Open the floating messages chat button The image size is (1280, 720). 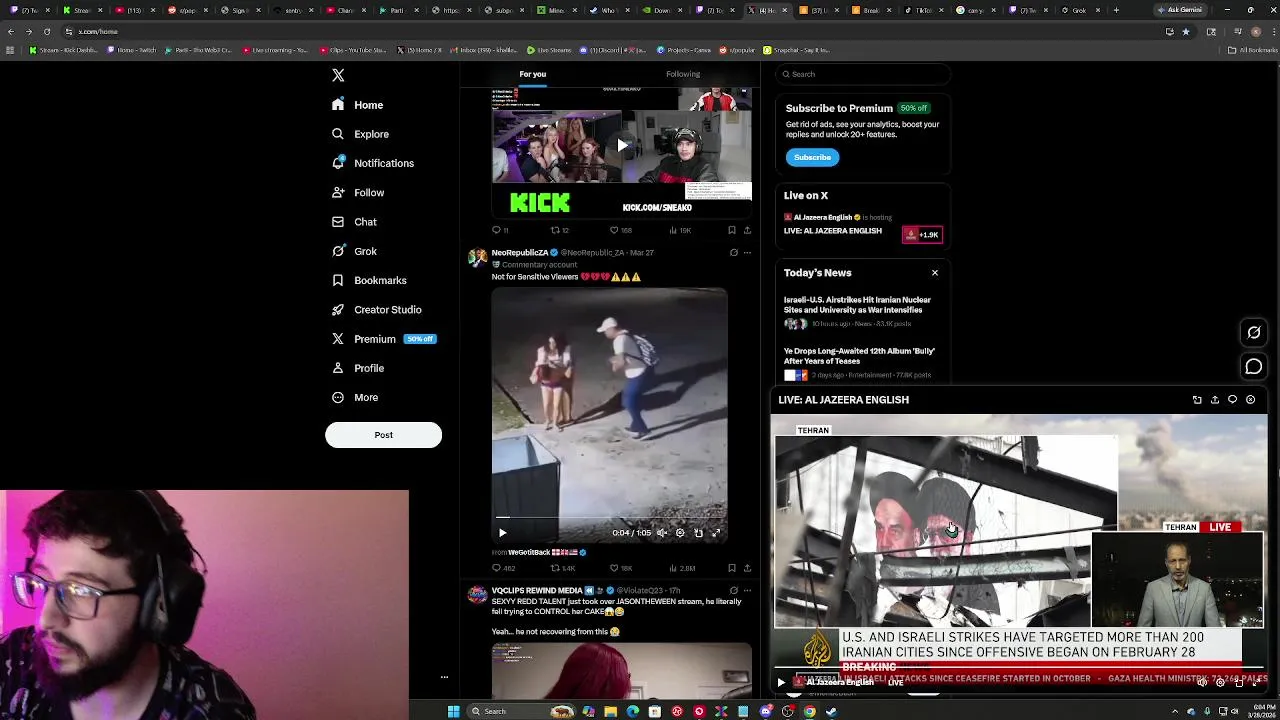tap(1254, 367)
